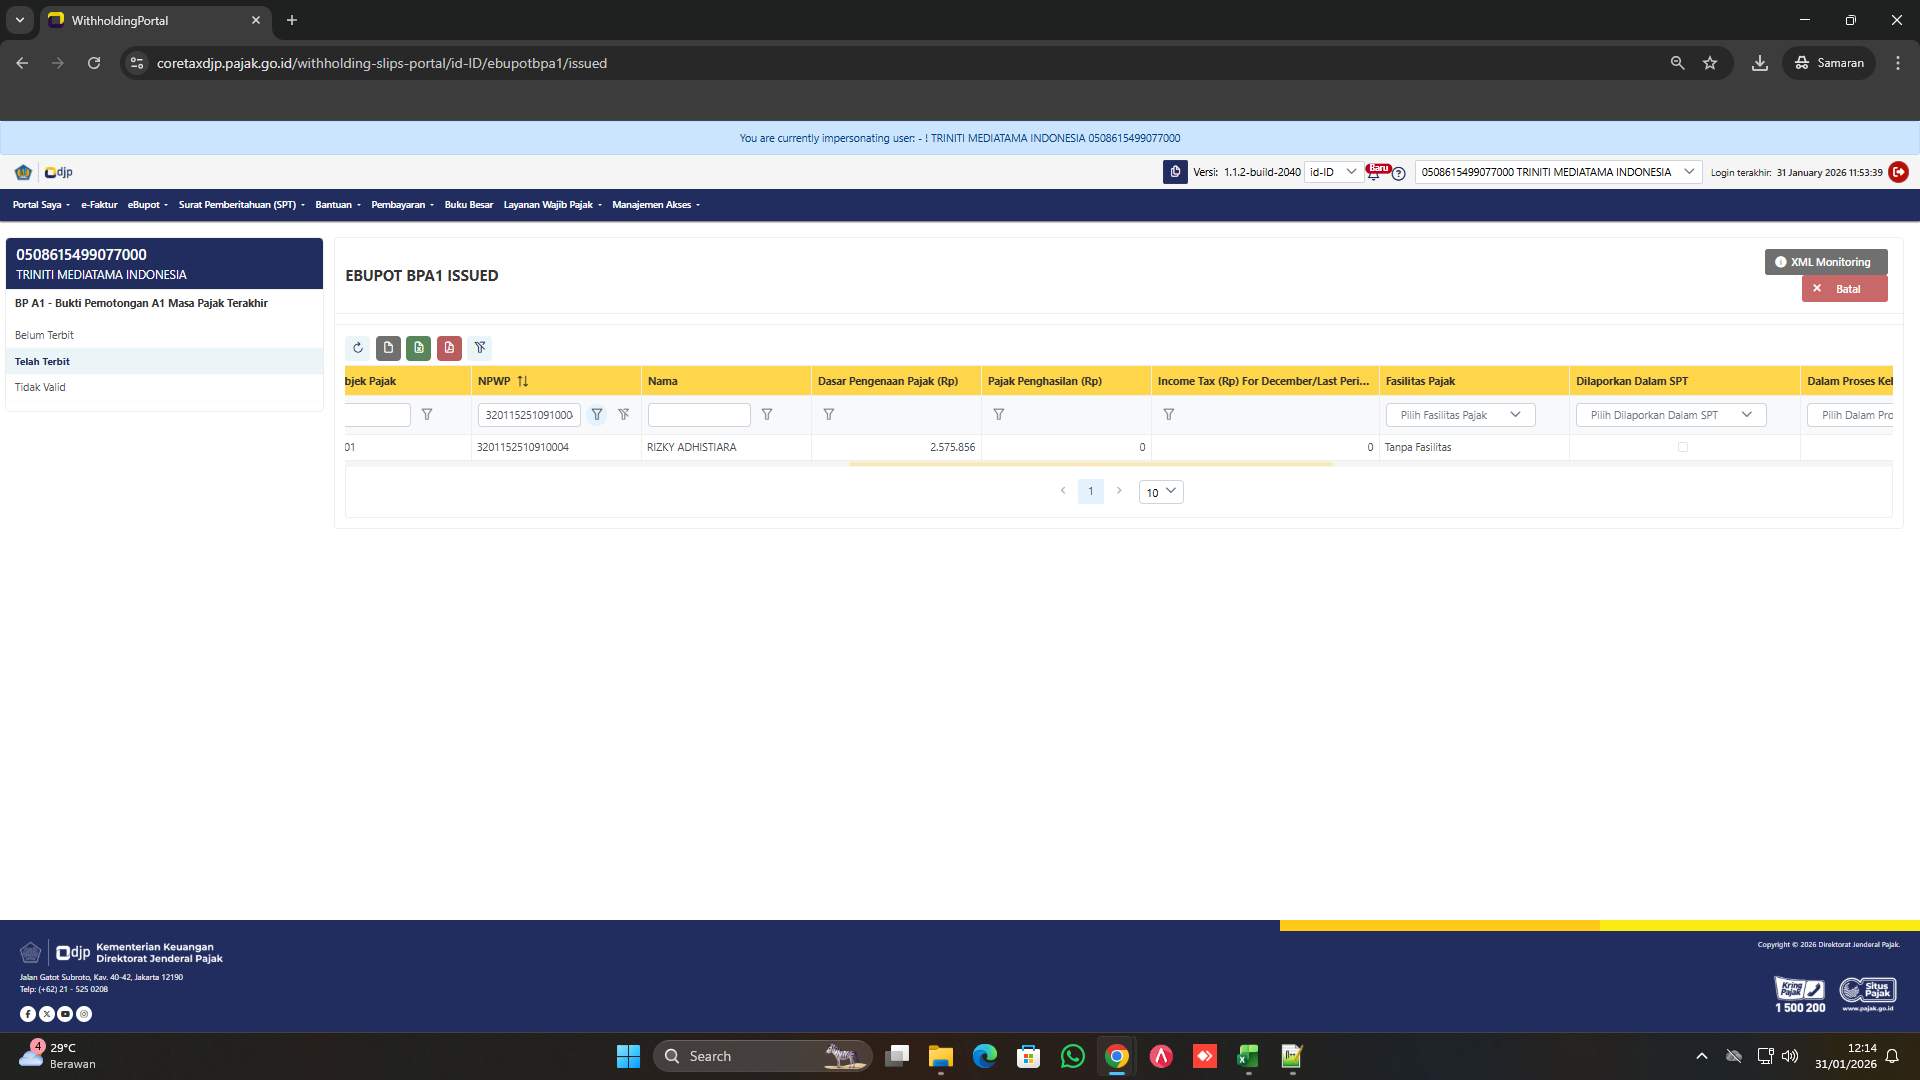
Task: Open the notifications bell with Baru badge
Action: coord(1374,175)
